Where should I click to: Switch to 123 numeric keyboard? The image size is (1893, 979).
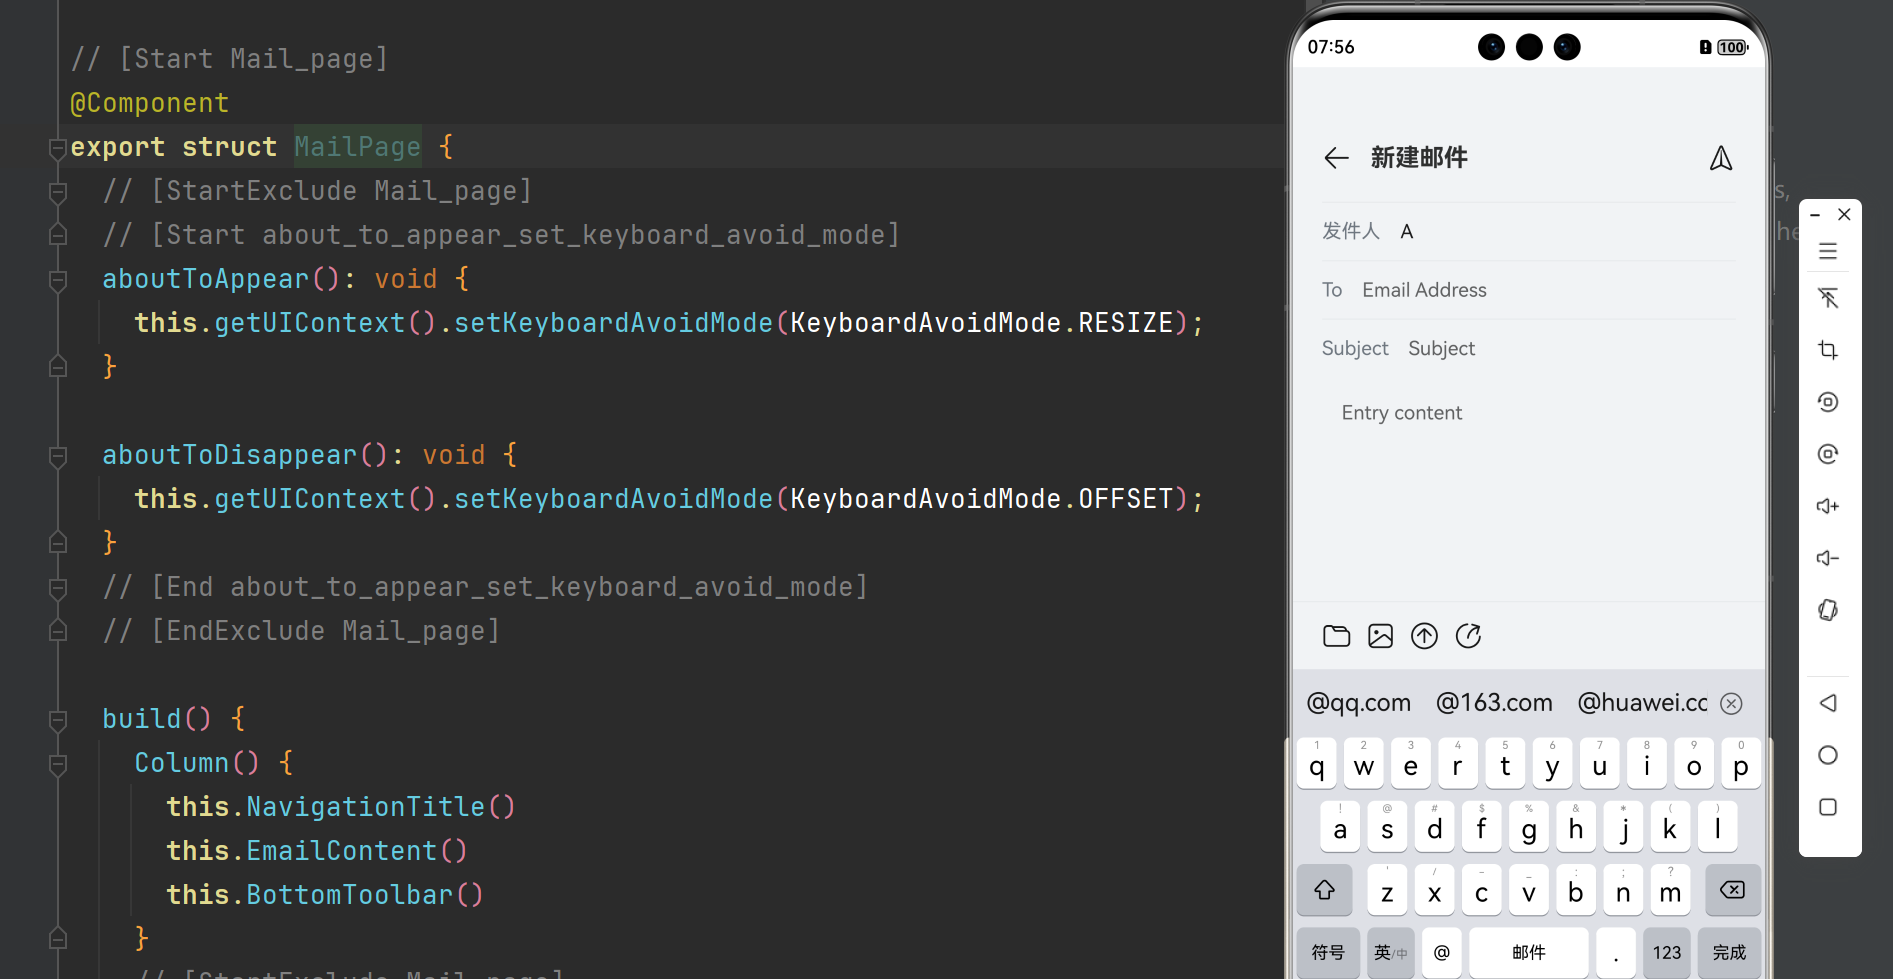1667,953
